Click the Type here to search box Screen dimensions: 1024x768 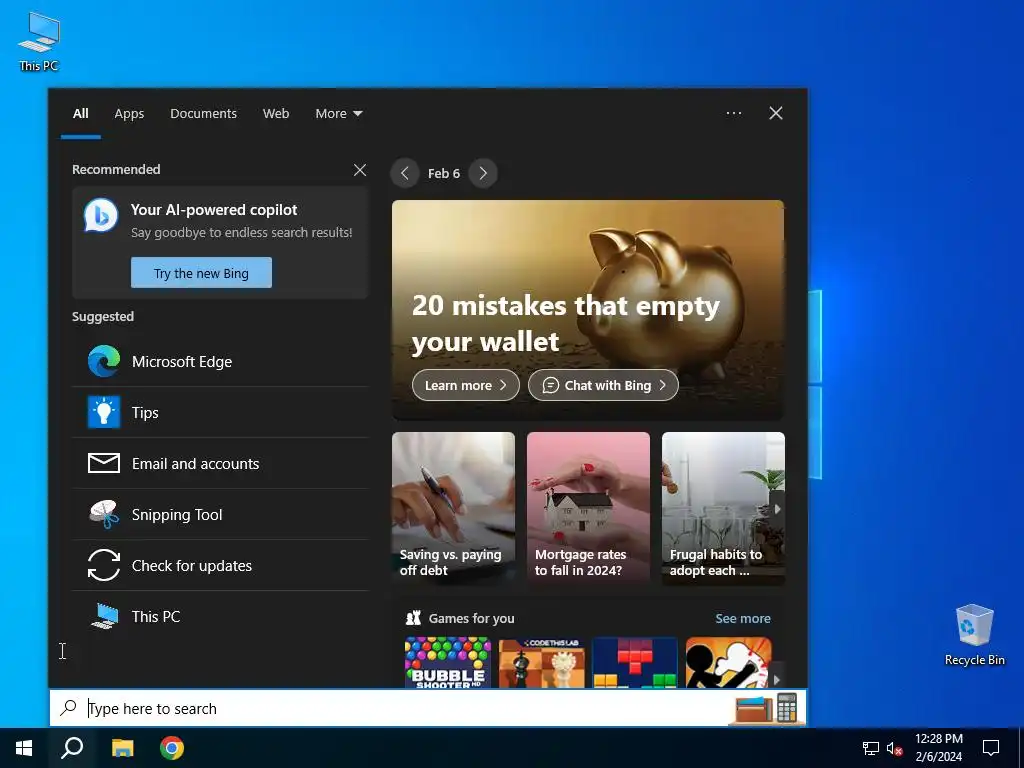[428, 708]
